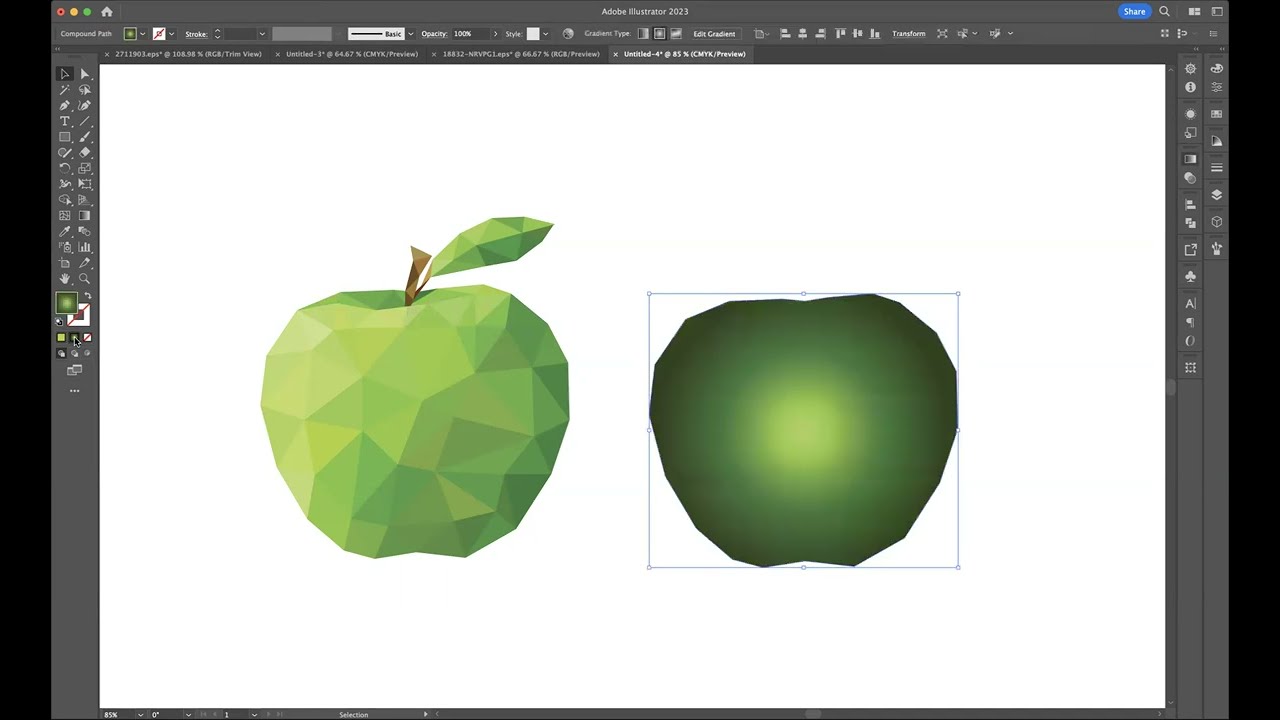Select the Curvature tool
This screenshot has width=1280, height=720.
pos(84,105)
